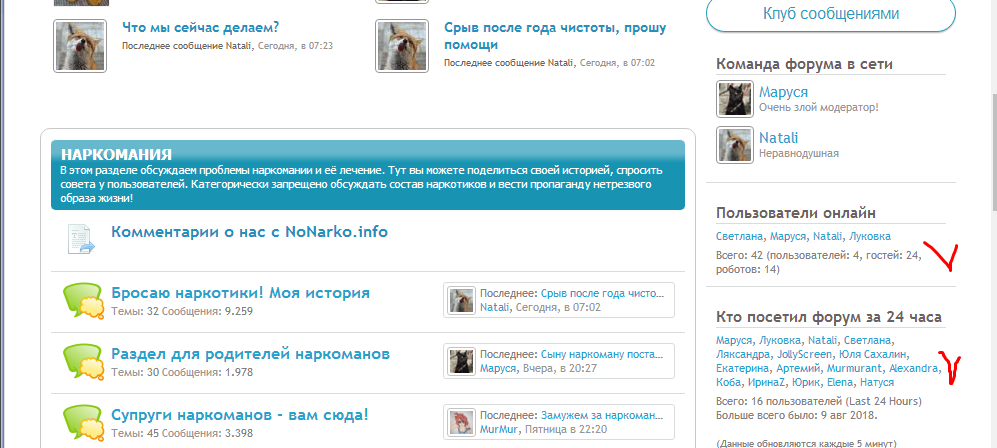Image resolution: width=997 pixels, height=448 pixels.
Task: Click Murmurant in the 24-hour visitors list
Action: click(855, 368)
